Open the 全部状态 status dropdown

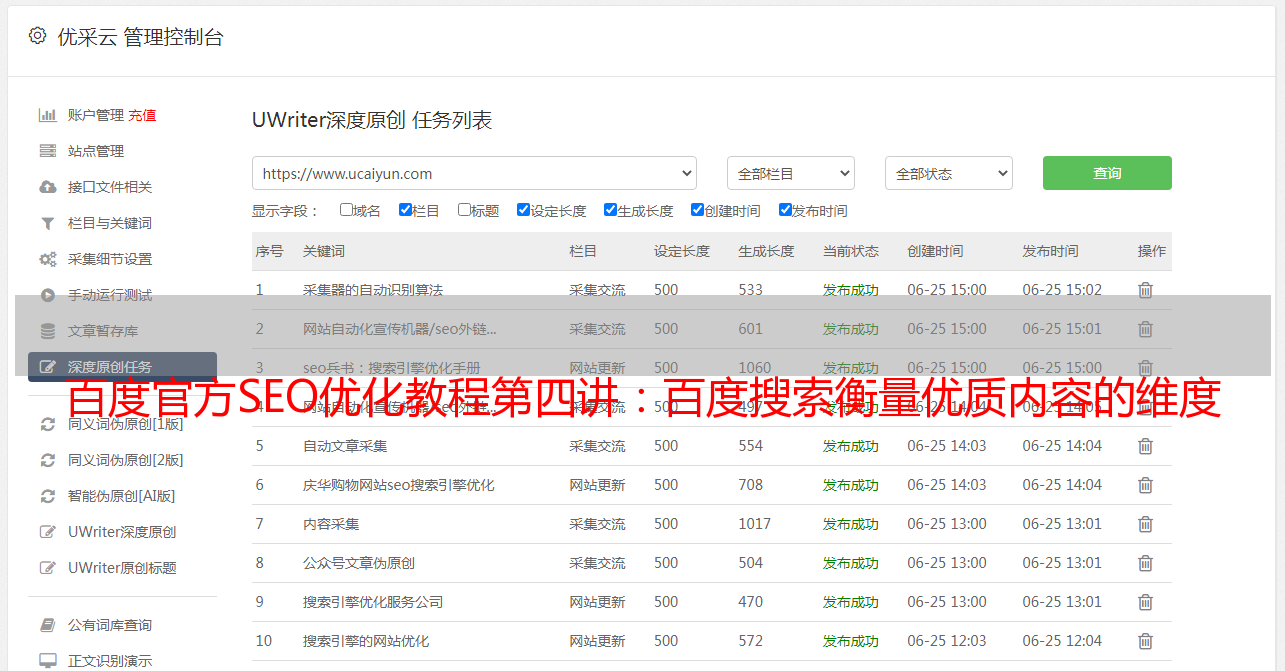coord(948,173)
